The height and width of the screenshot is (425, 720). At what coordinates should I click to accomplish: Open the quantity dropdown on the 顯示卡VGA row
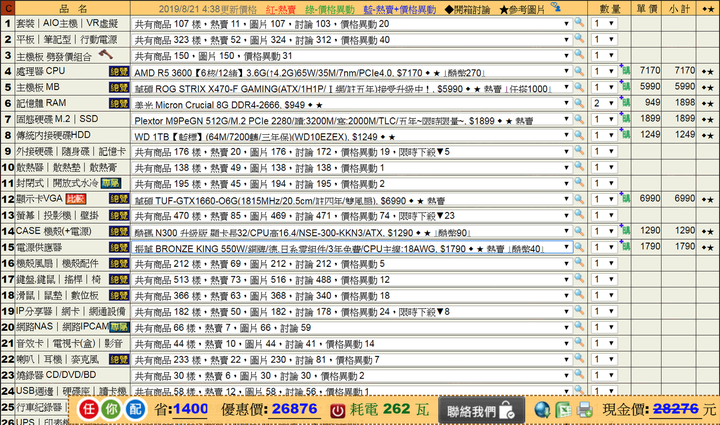click(x=604, y=199)
